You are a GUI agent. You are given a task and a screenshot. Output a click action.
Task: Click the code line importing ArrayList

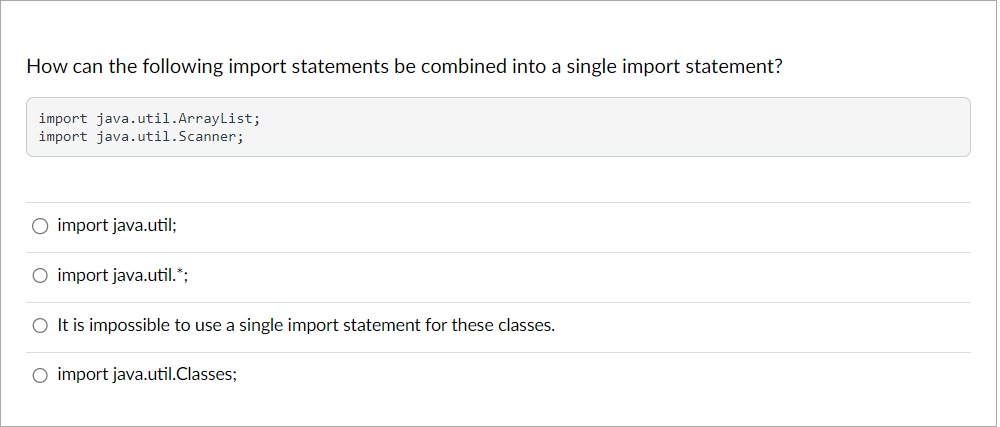150,118
